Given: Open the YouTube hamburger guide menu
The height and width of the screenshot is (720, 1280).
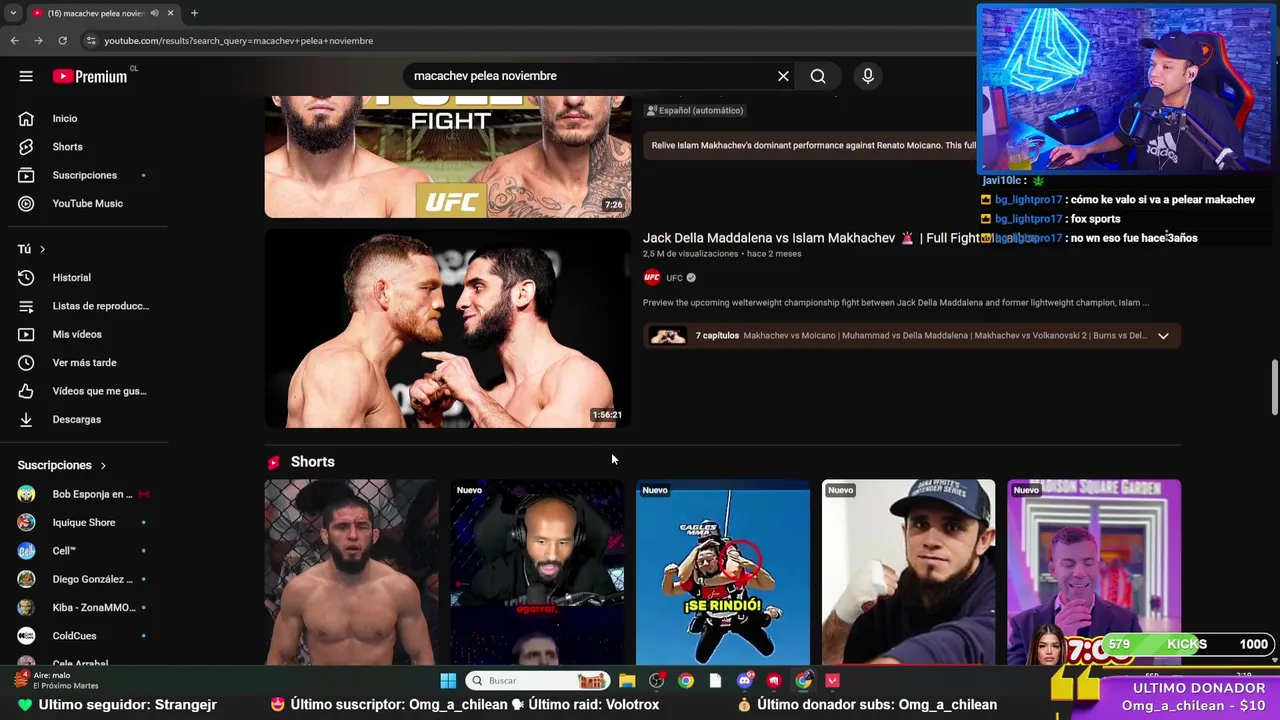Looking at the screenshot, I should pyautogui.click(x=26, y=76).
